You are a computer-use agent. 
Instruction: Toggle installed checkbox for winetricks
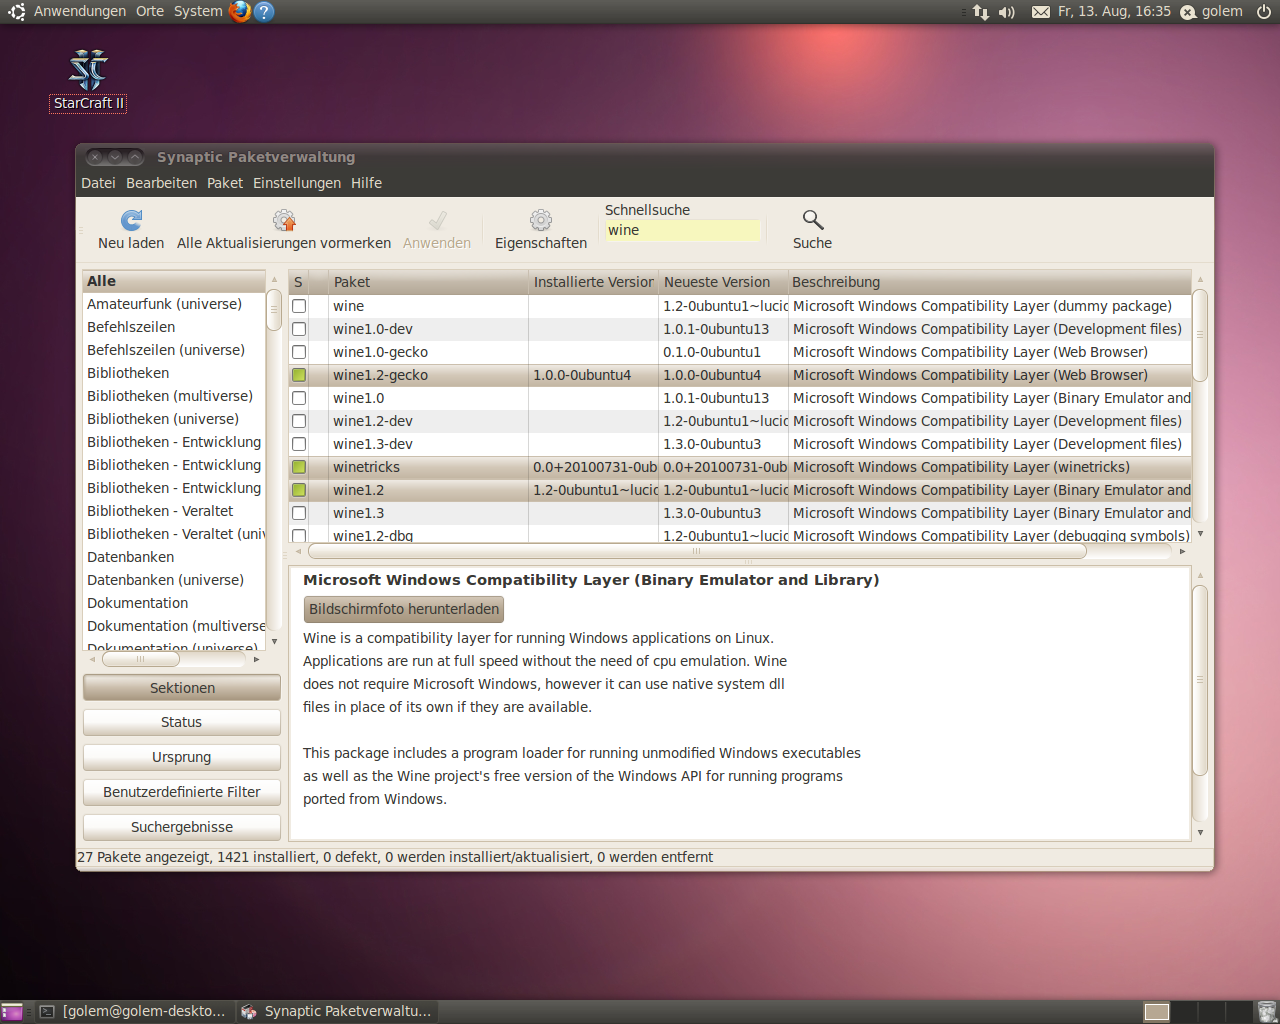(x=299, y=467)
